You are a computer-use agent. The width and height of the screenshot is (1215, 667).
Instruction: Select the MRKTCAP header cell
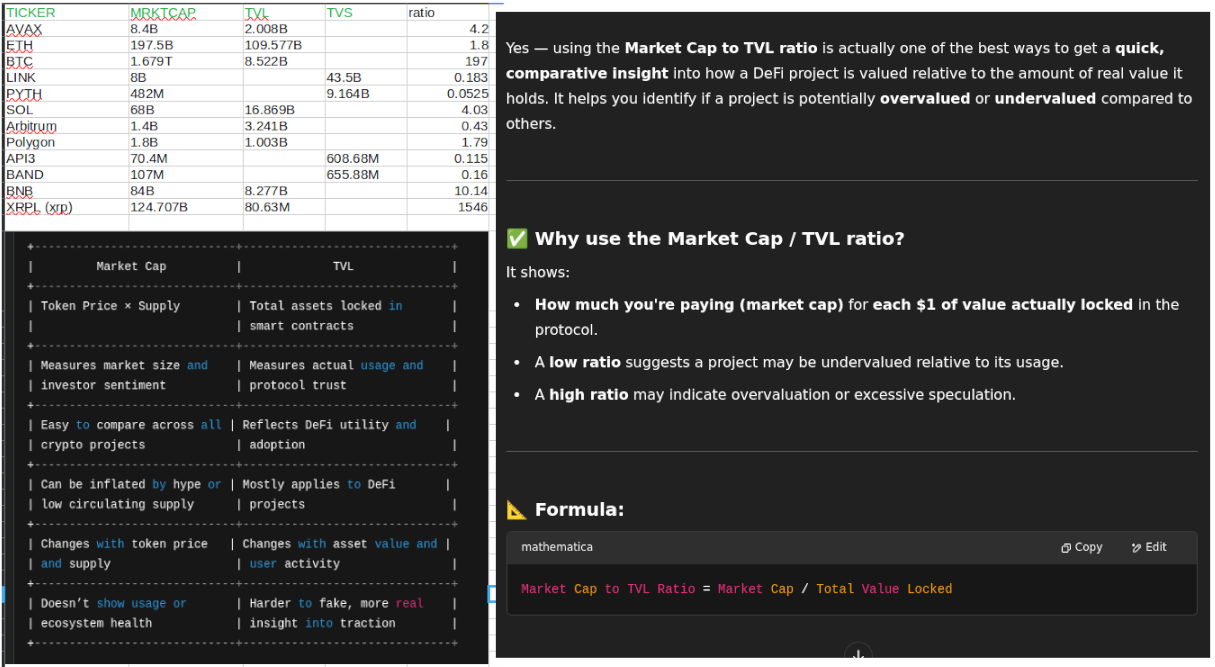[x=185, y=13]
